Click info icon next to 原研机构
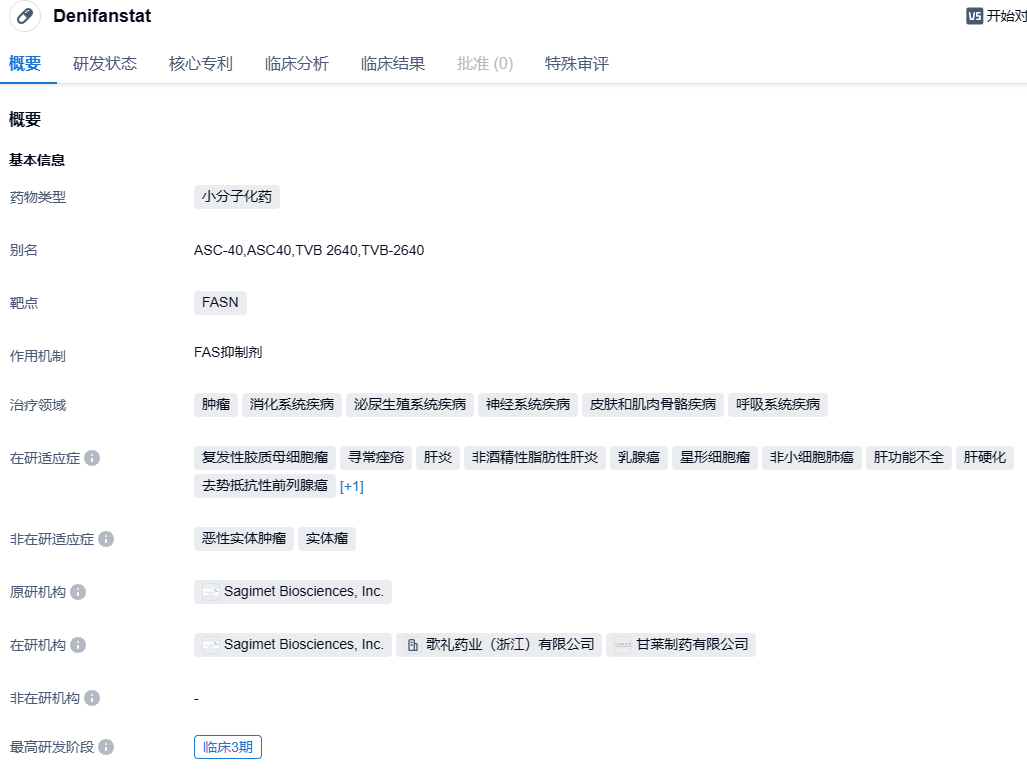This screenshot has height=779, width=1027. [78, 592]
